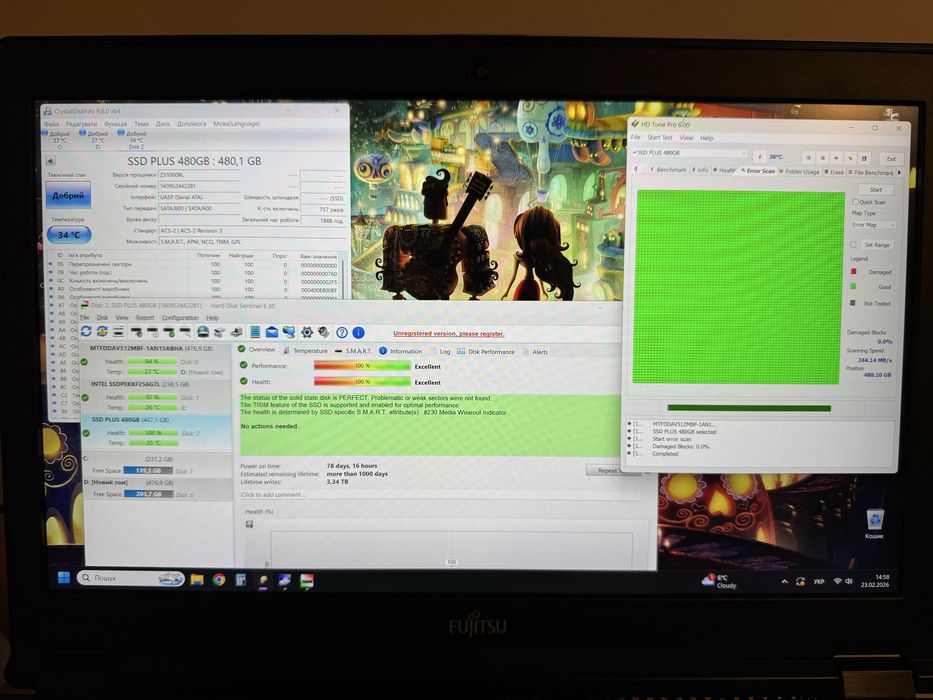This screenshot has height=700, width=933.
Task: Open the configuration gear icon in Hard Disk Sentinel toolbar
Action: pyautogui.click(x=306, y=332)
